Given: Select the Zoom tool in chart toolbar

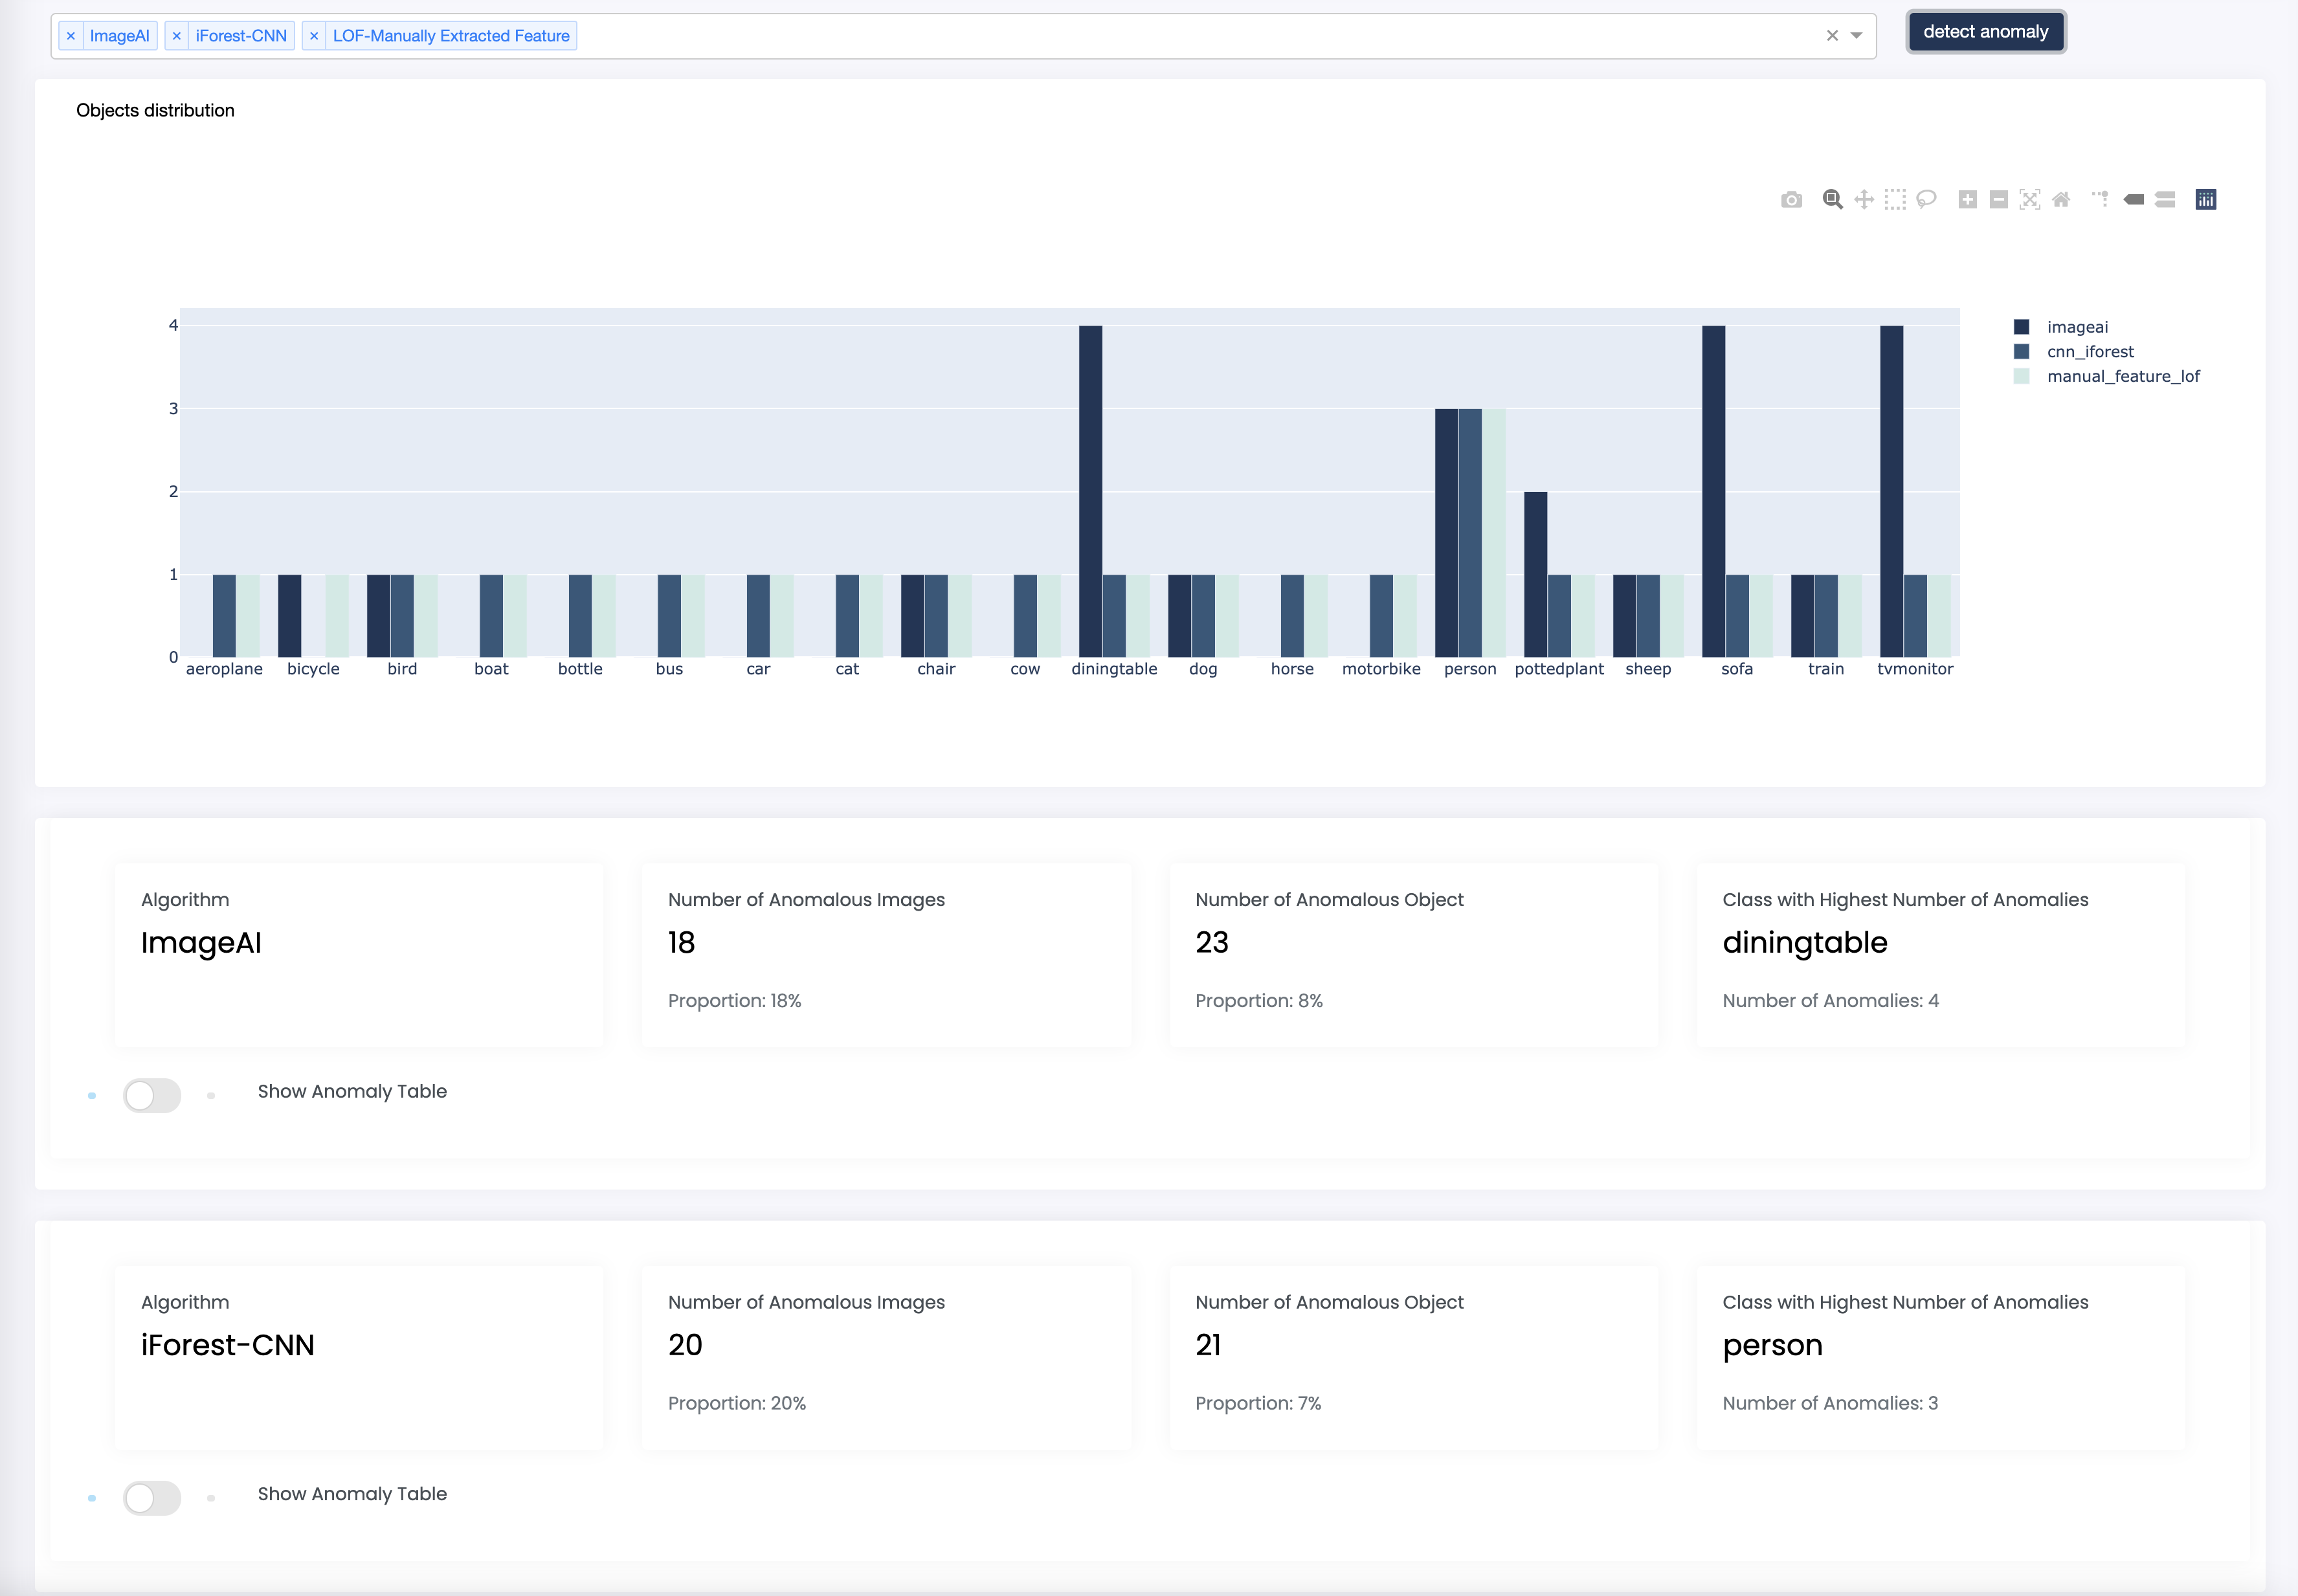Looking at the screenshot, I should [1832, 200].
